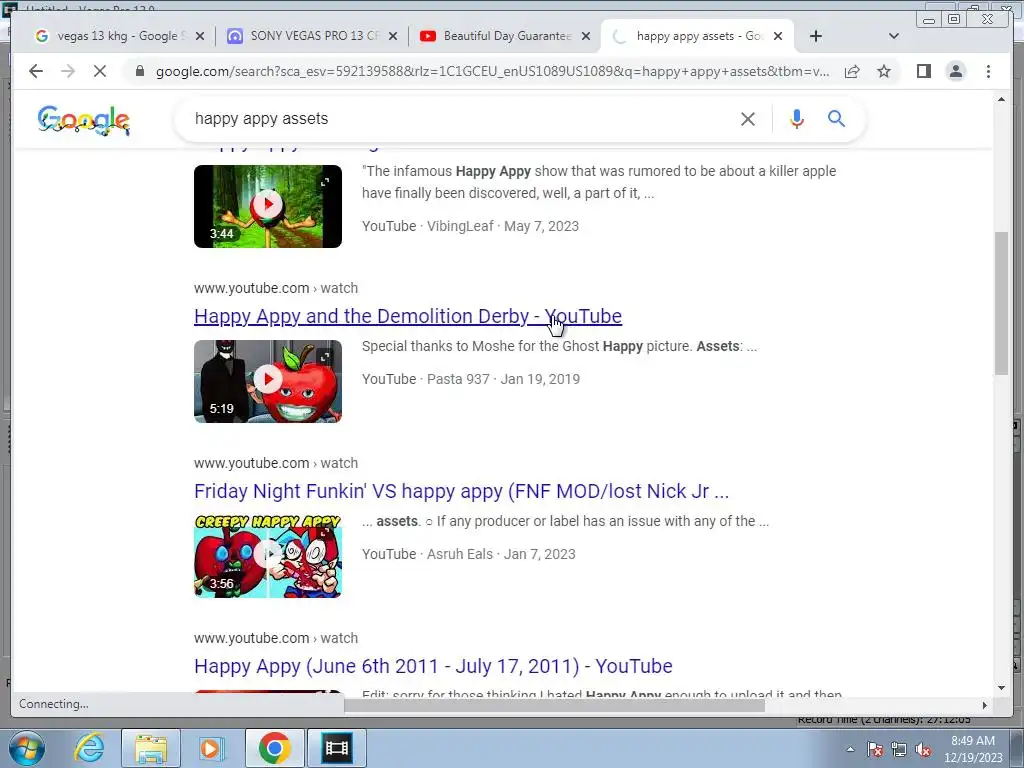The image size is (1024, 768).
Task: Show hidden system tray icons
Action: pos(850,749)
